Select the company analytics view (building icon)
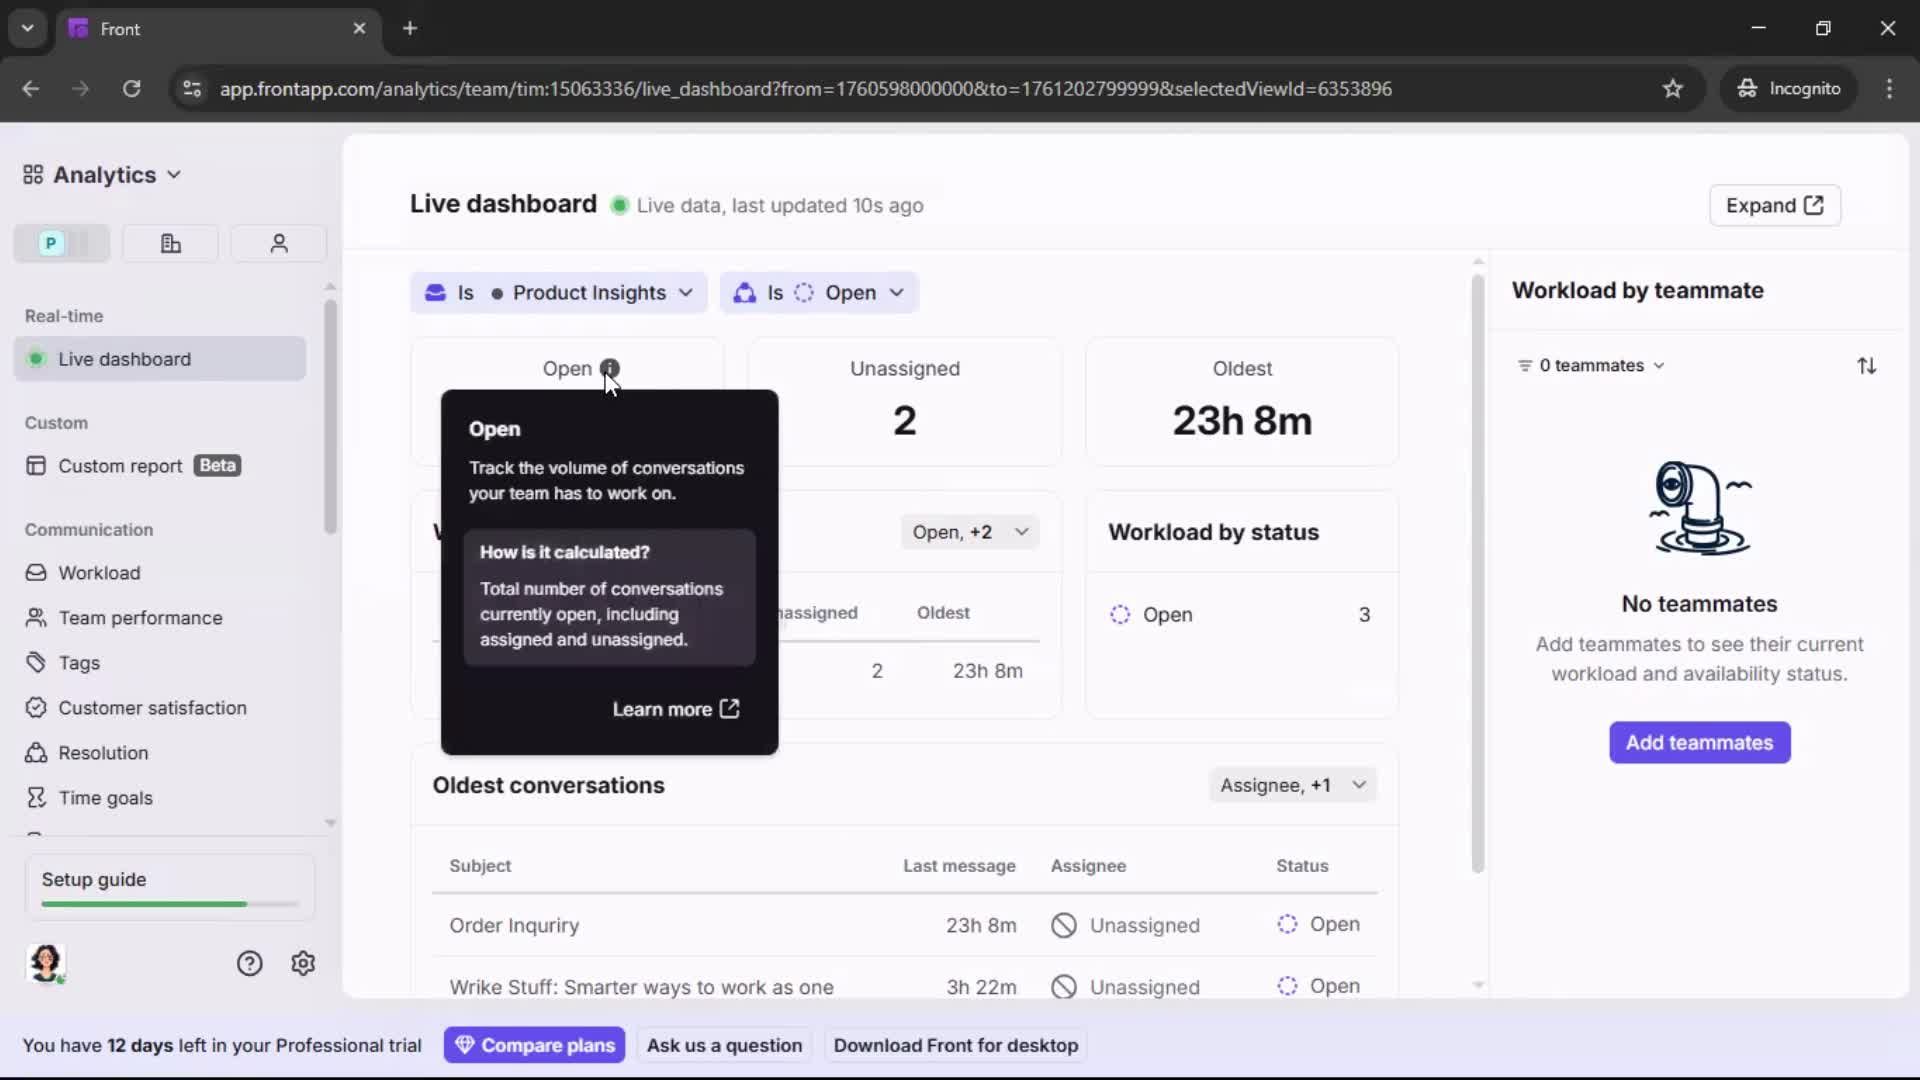The height and width of the screenshot is (1080, 1920). click(x=169, y=243)
